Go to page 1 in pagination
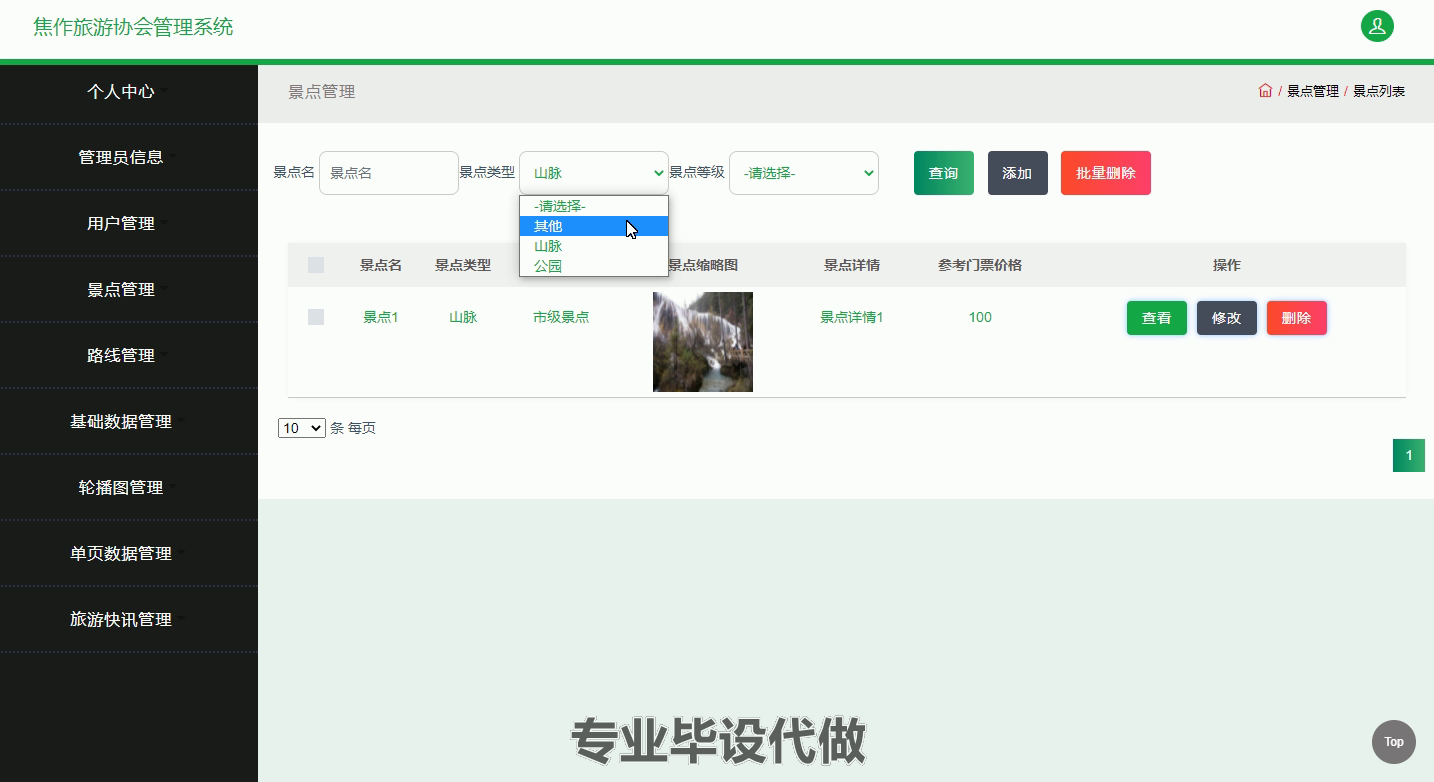Viewport: 1434px width, 782px height. pos(1409,455)
